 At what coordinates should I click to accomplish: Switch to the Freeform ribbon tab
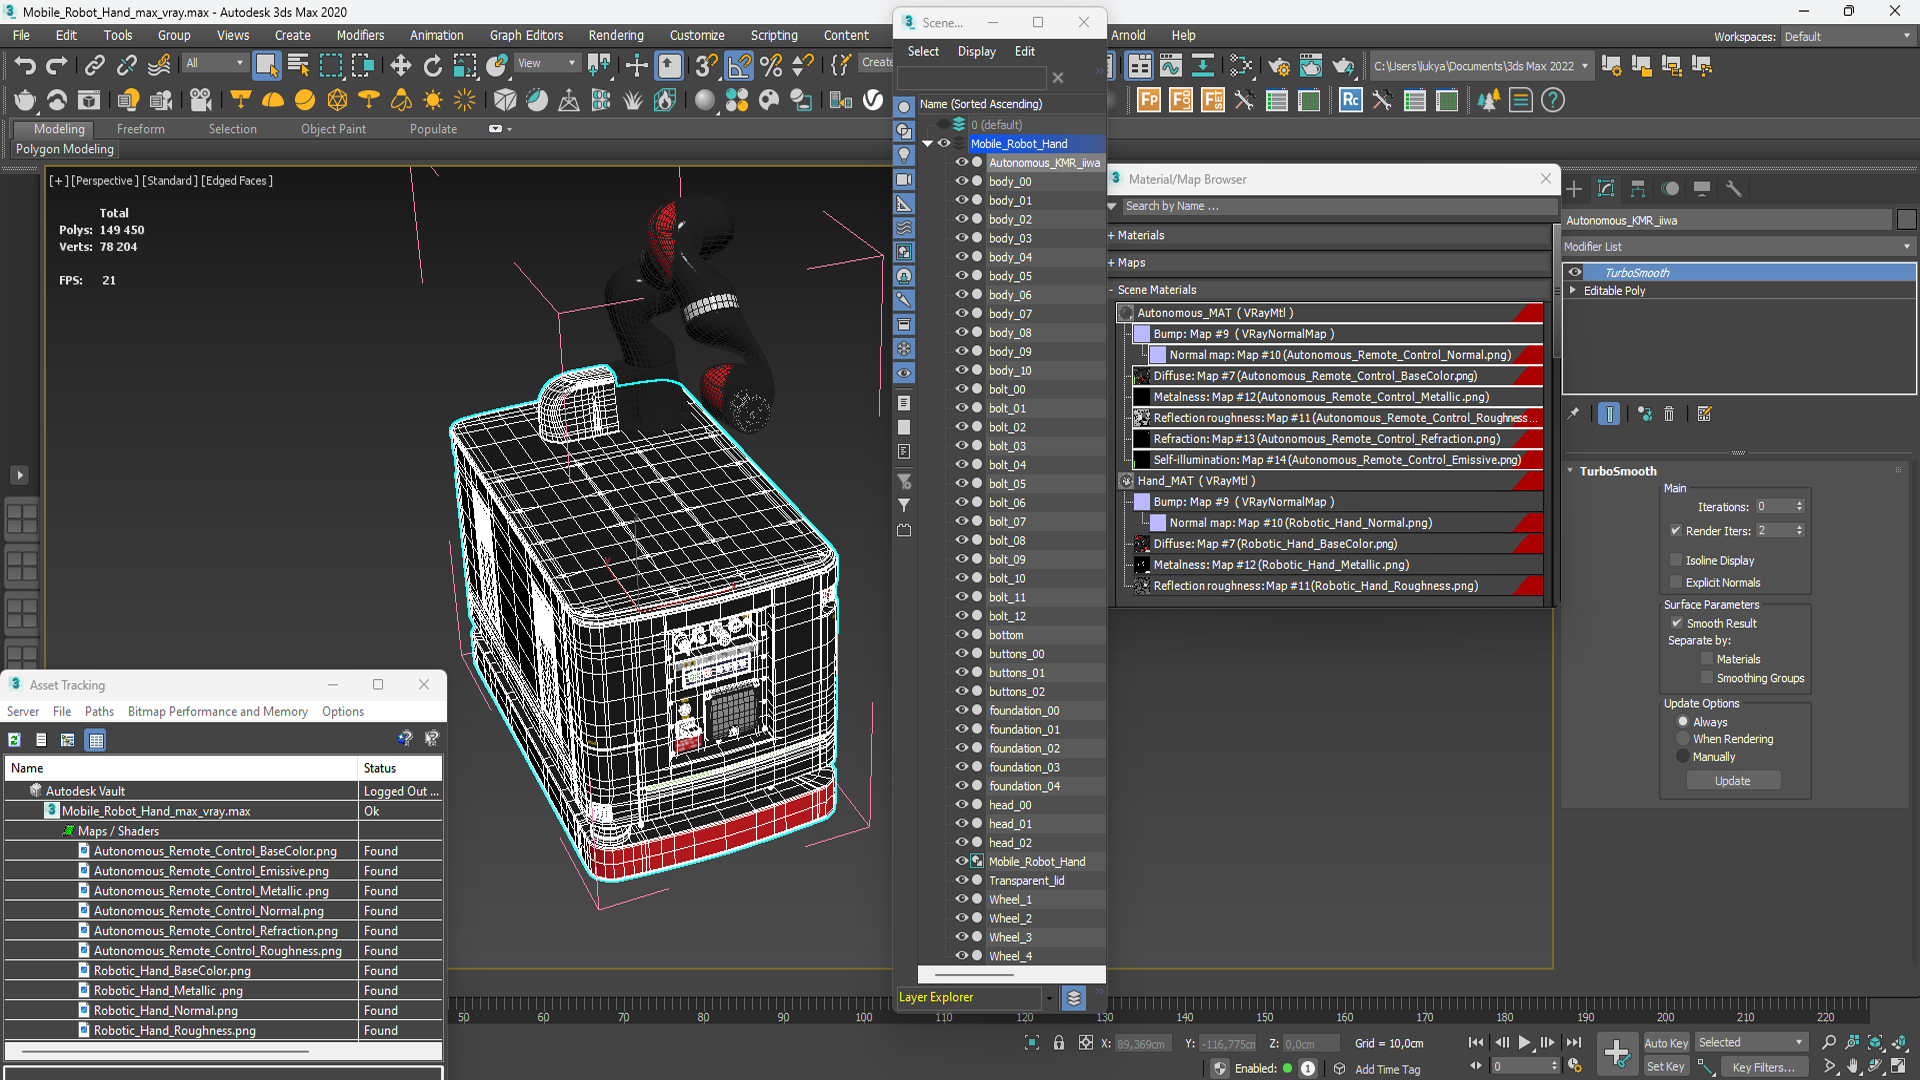pos(140,129)
